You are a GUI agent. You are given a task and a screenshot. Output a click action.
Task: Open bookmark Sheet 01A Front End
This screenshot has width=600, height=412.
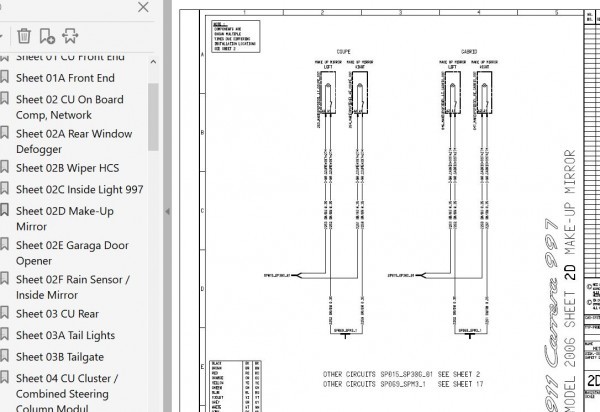point(65,78)
